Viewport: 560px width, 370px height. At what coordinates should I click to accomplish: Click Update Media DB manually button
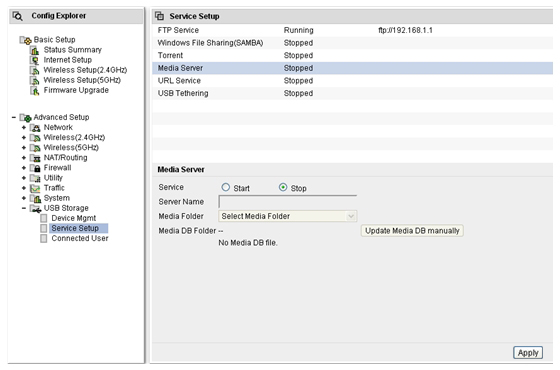pos(412,231)
